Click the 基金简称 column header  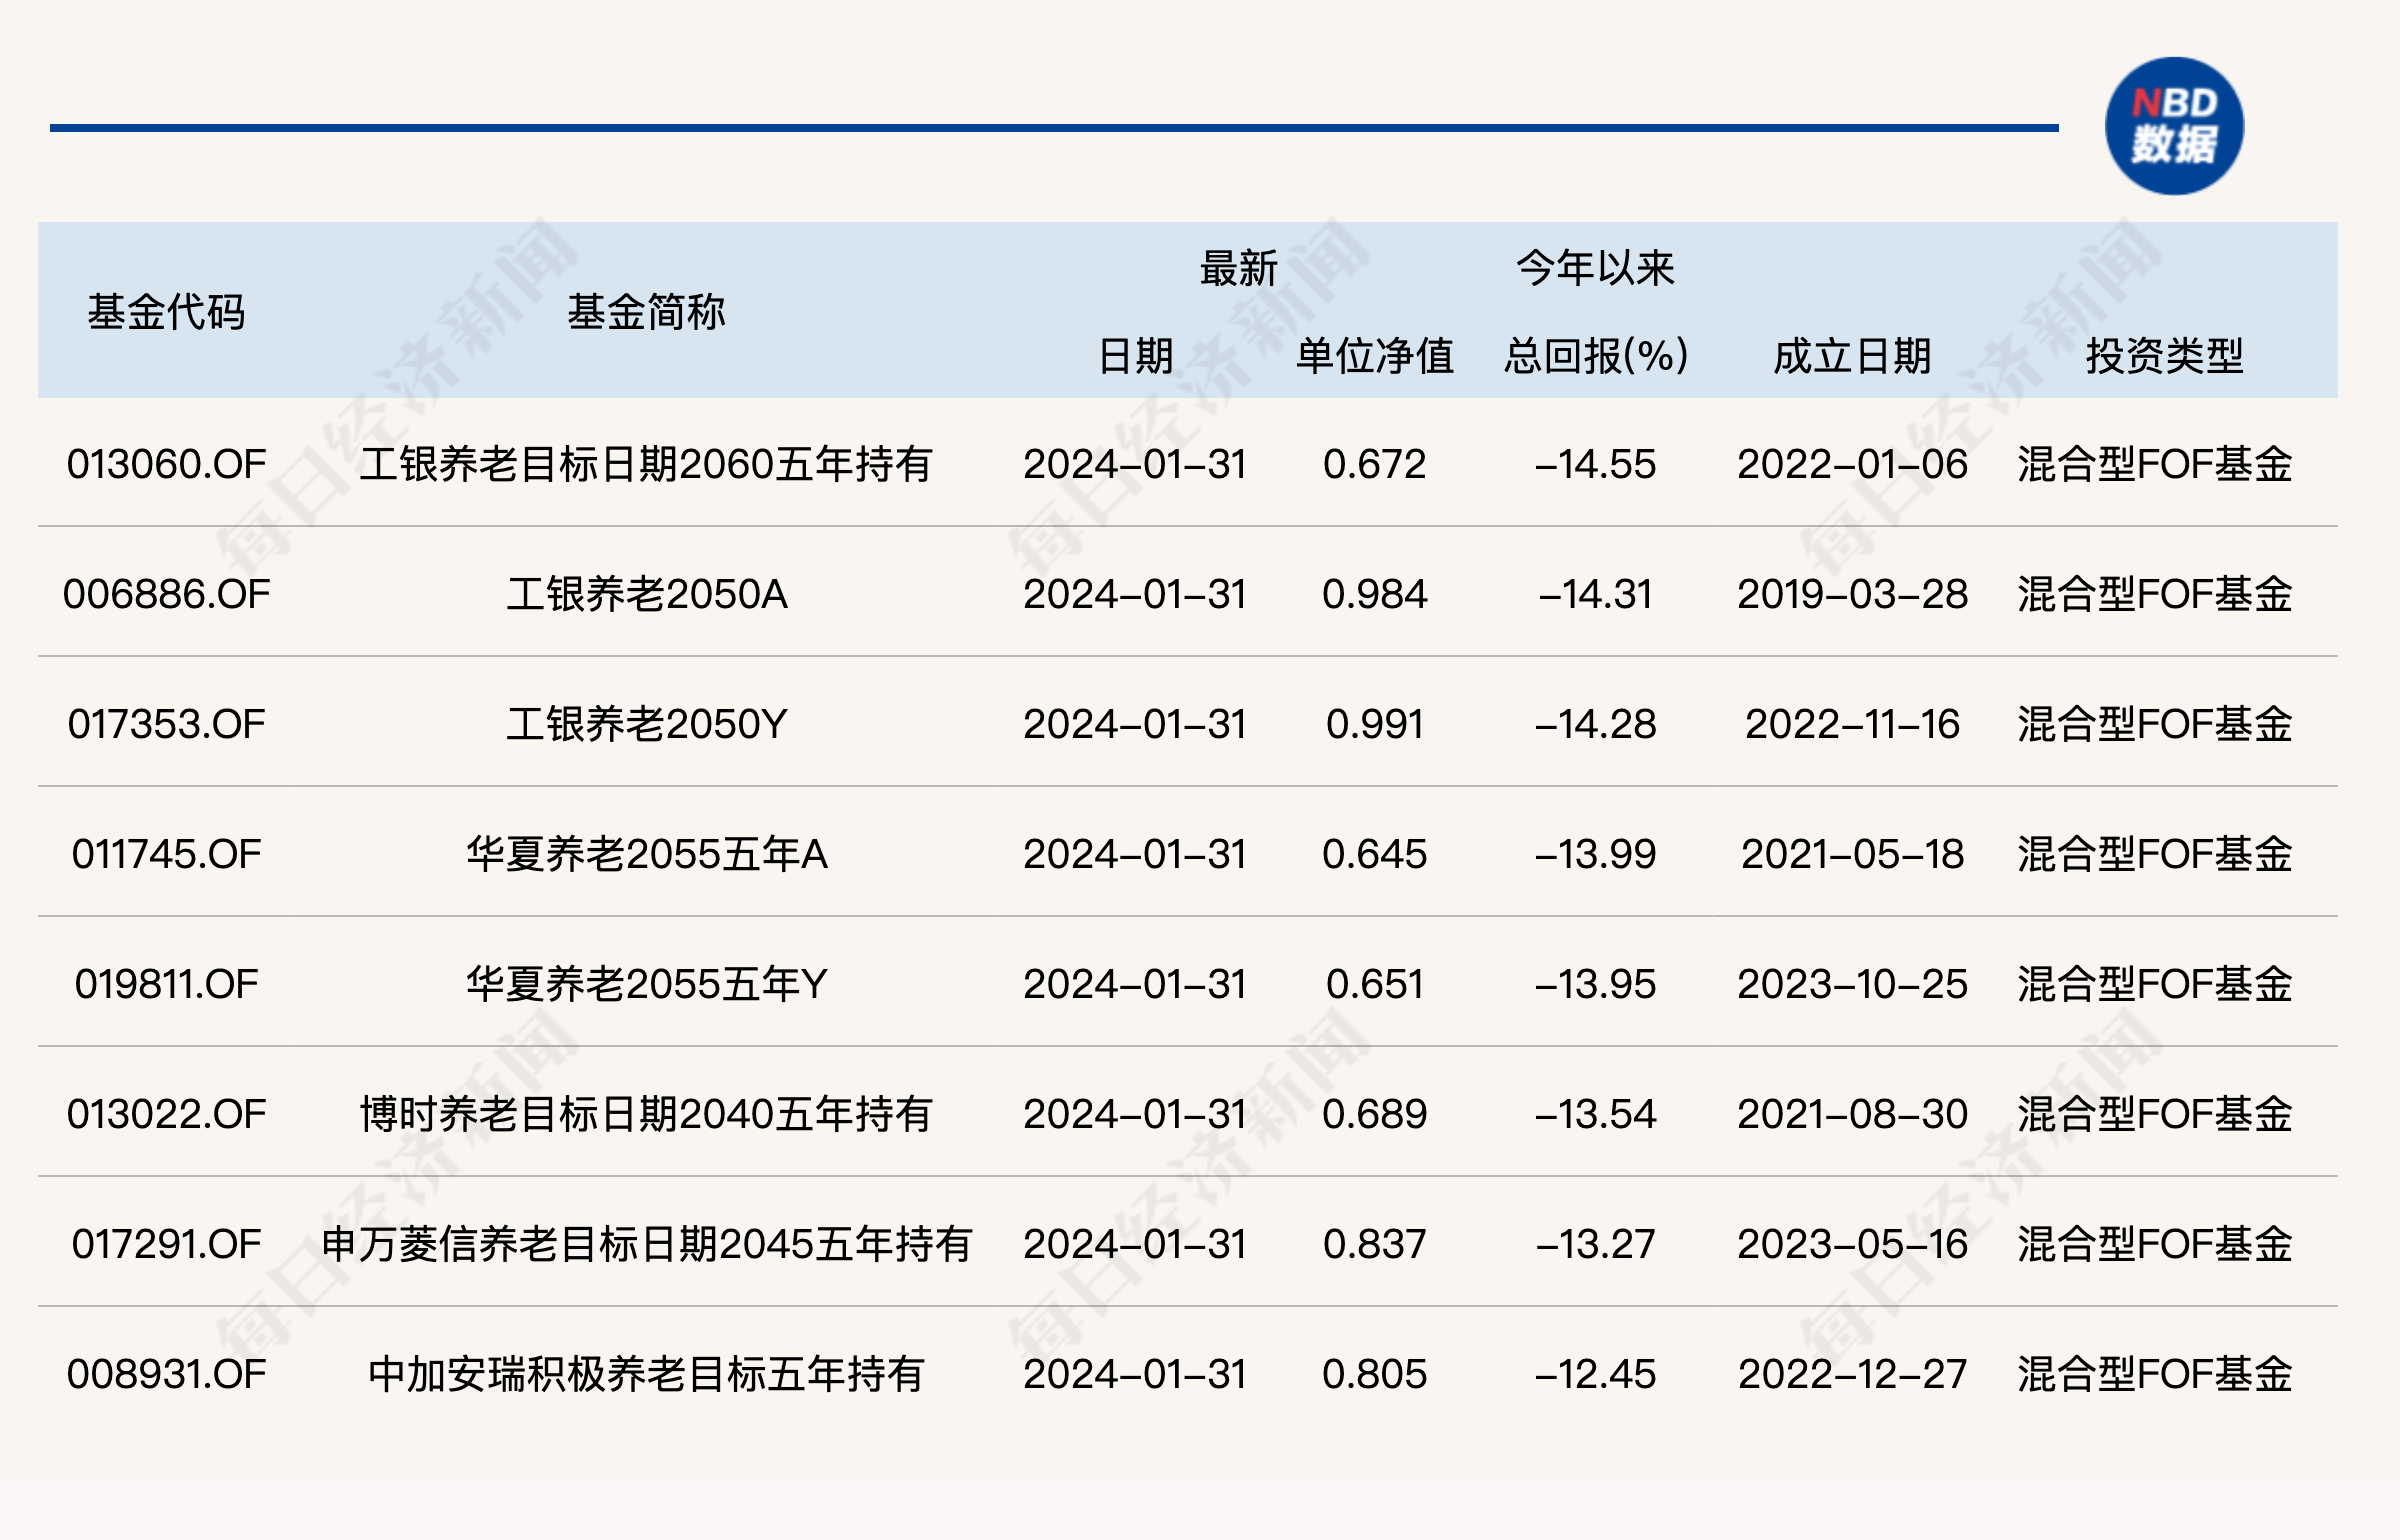tap(646, 312)
